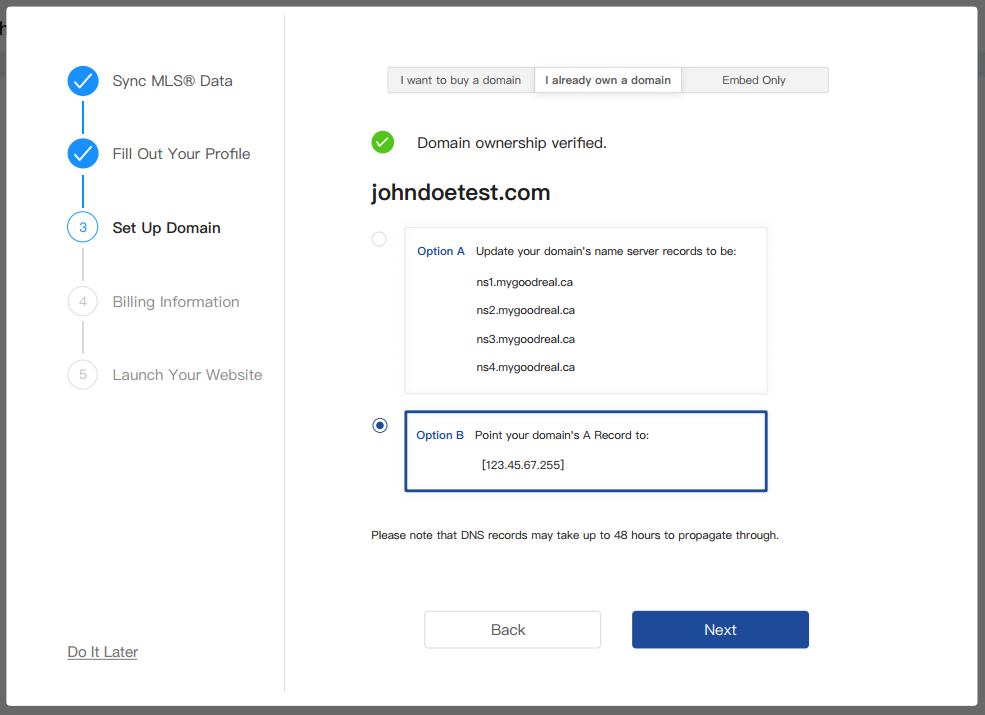Click the Fill Out Your Profile checkmark icon
985x715 pixels.
point(83,154)
